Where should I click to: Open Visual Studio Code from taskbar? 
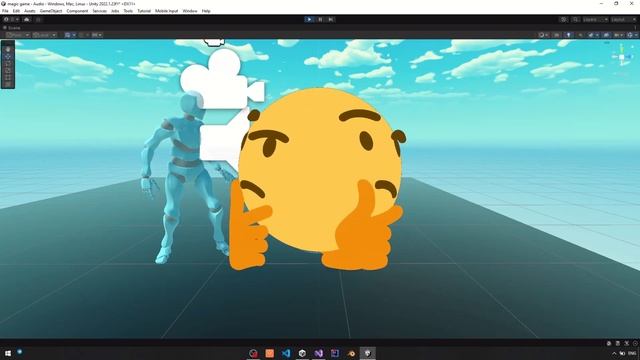pos(286,353)
